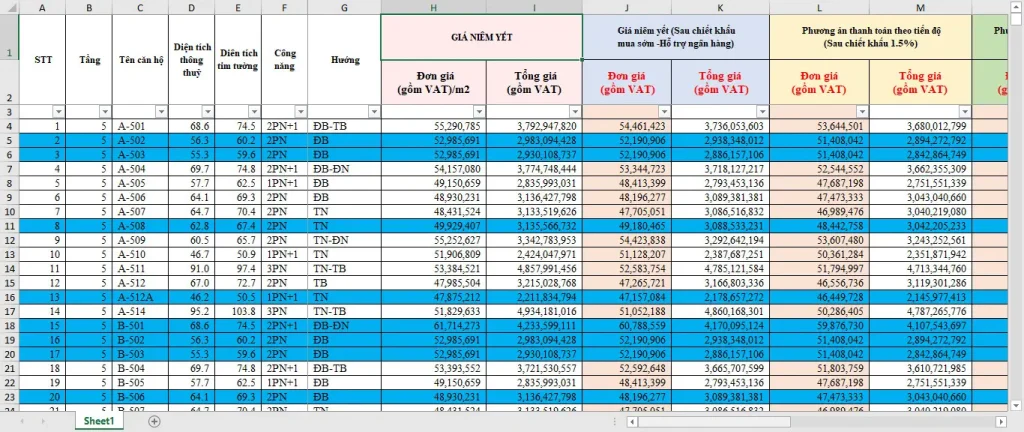Select column H header
This screenshot has height=432, width=1024.
(x=434, y=7)
